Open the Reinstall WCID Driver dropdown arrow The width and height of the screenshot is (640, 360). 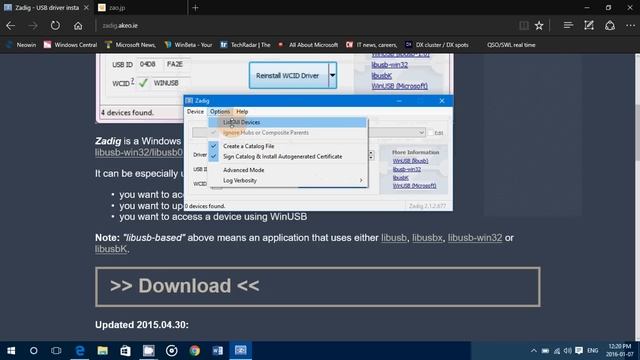point(333,76)
